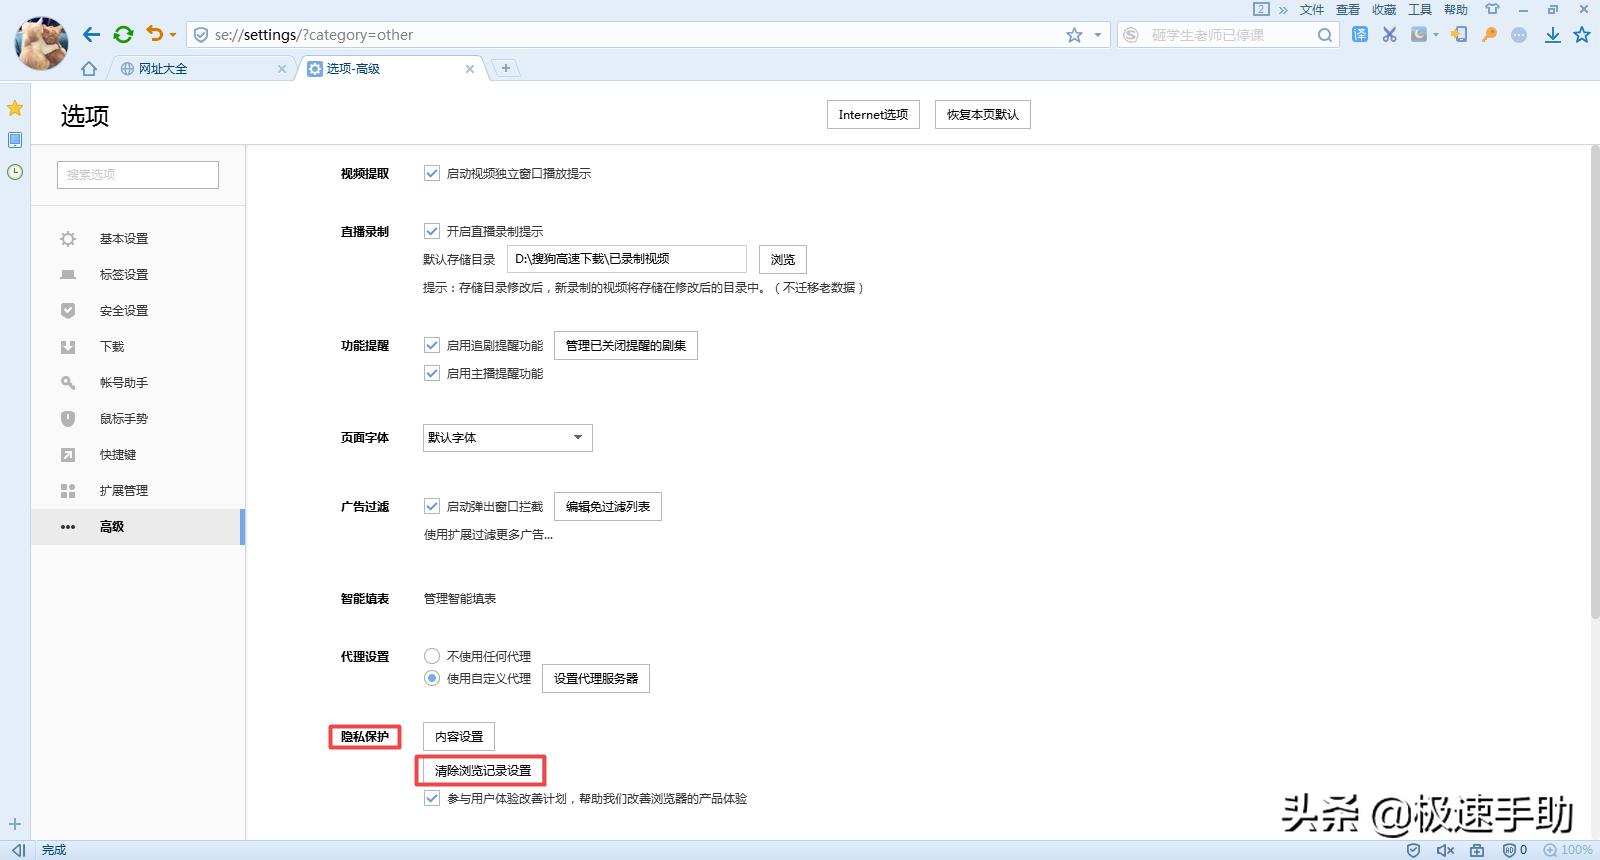Toggle 启动弹出窗口拦截 checkbox
1600x860 pixels.
(x=432, y=506)
